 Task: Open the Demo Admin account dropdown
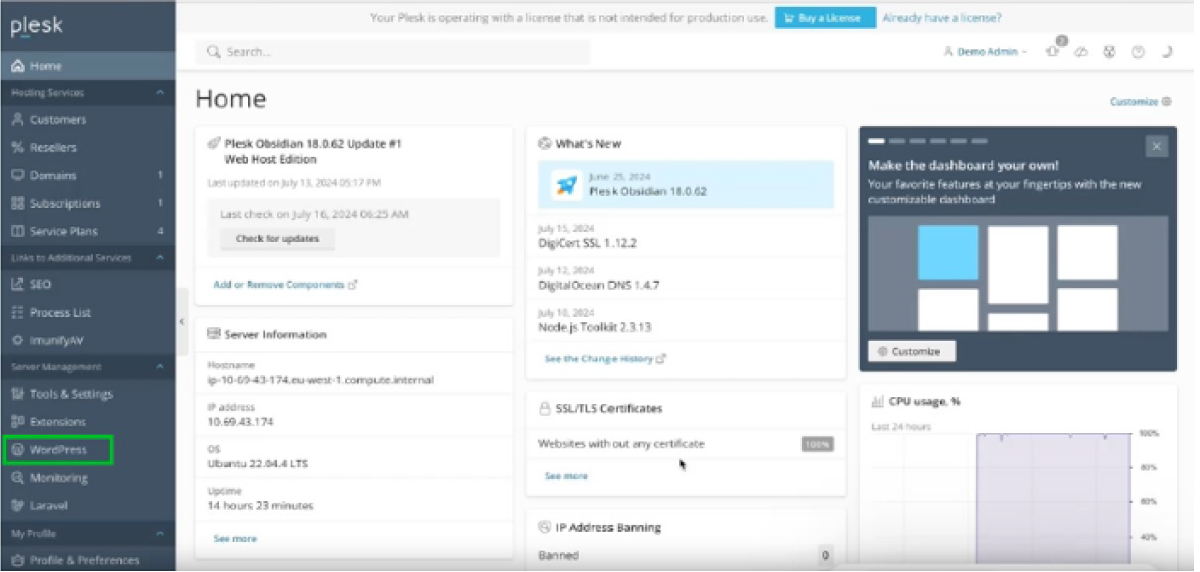pyautogui.click(x=985, y=52)
